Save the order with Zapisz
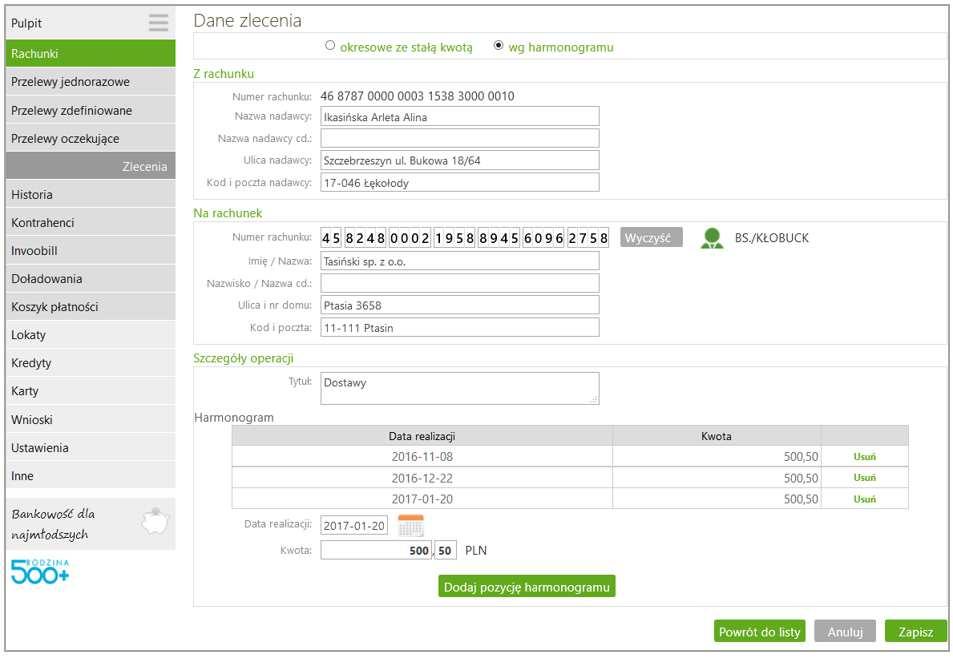This screenshot has width=953, height=658. 915,632
